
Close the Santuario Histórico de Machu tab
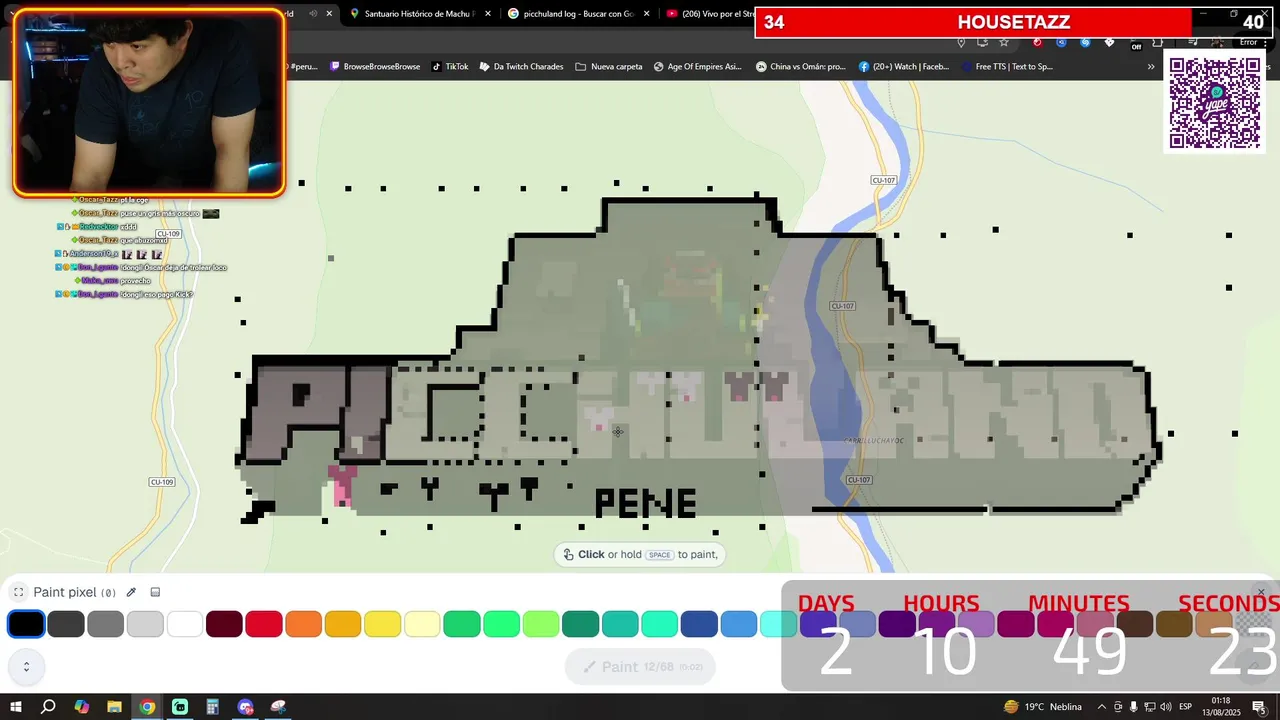click(488, 14)
